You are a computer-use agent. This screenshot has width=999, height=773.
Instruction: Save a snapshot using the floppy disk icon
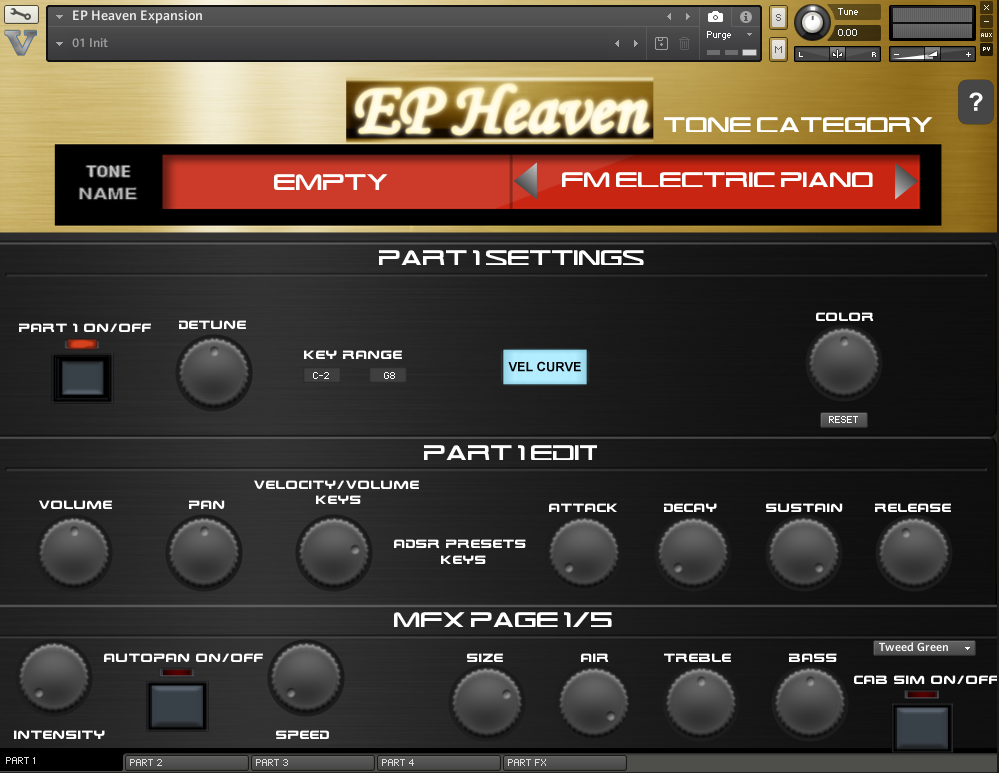pos(661,44)
